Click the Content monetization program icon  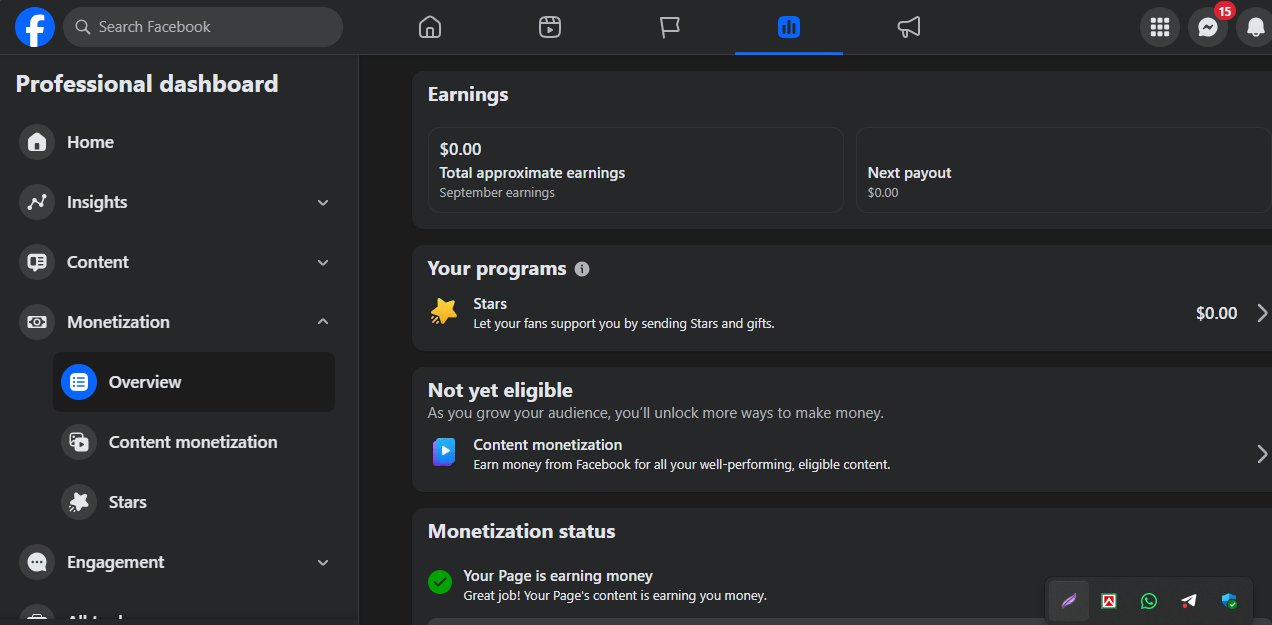click(x=444, y=453)
